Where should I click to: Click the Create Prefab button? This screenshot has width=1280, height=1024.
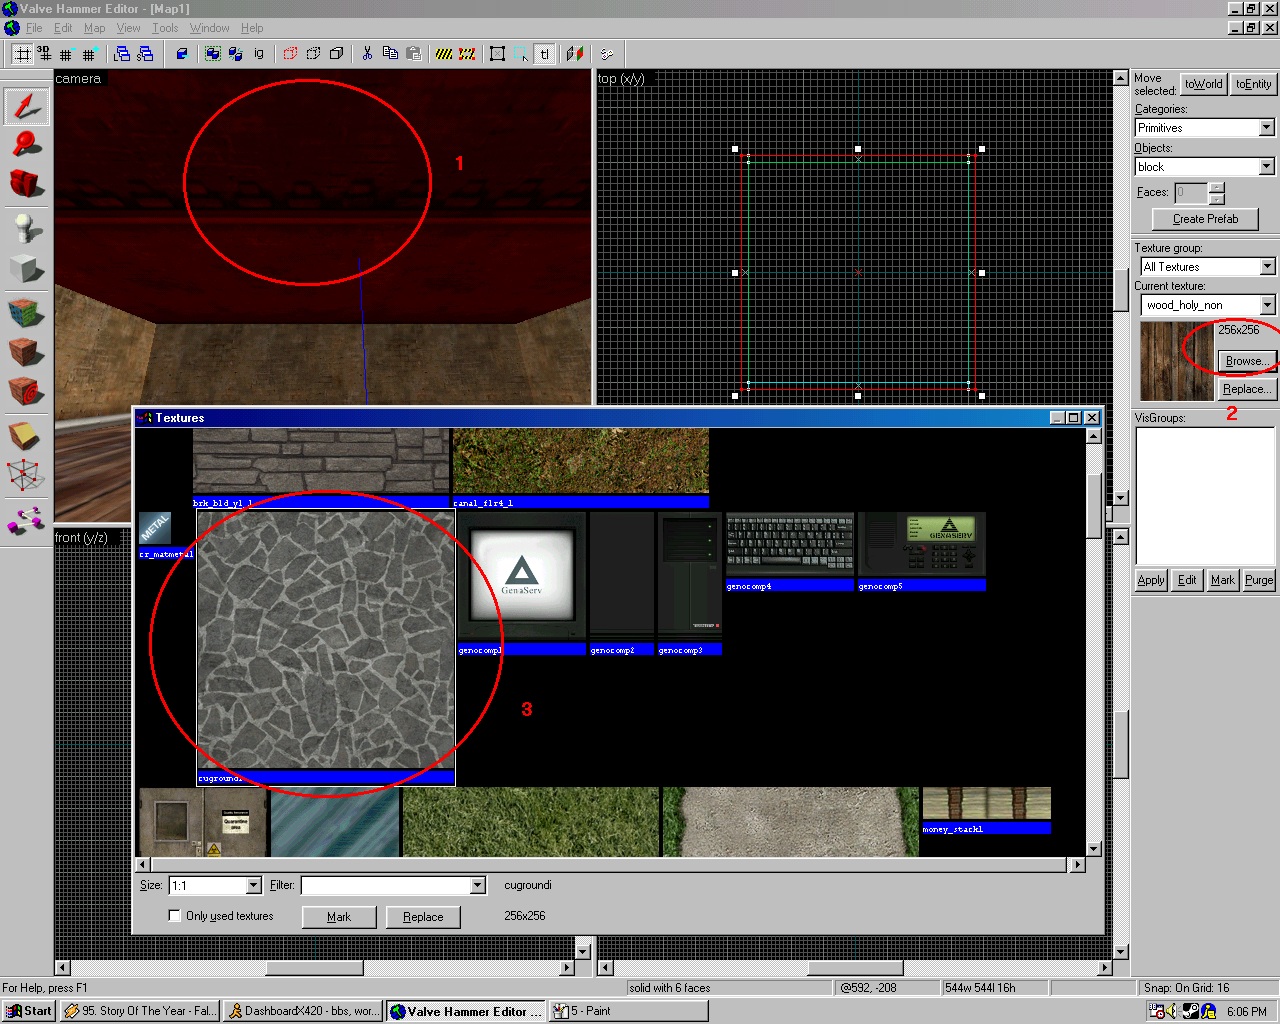coord(1204,219)
